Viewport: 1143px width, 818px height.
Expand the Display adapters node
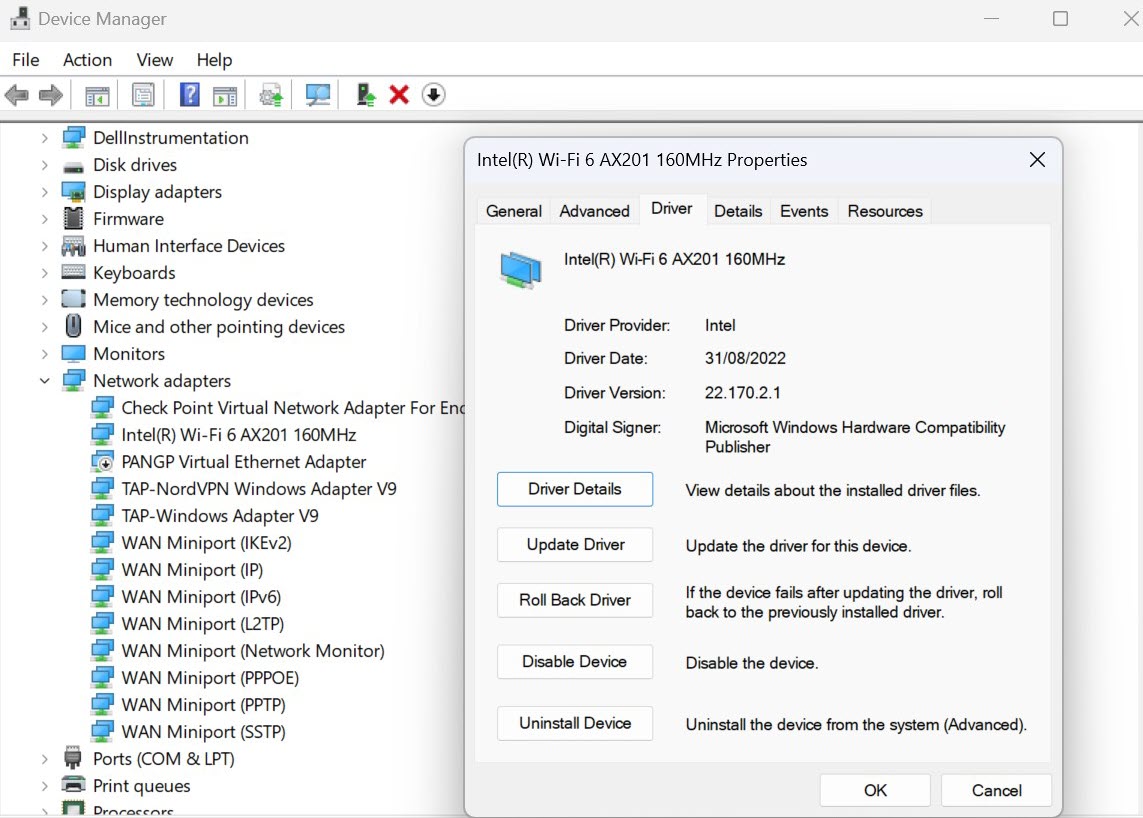click(44, 192)
